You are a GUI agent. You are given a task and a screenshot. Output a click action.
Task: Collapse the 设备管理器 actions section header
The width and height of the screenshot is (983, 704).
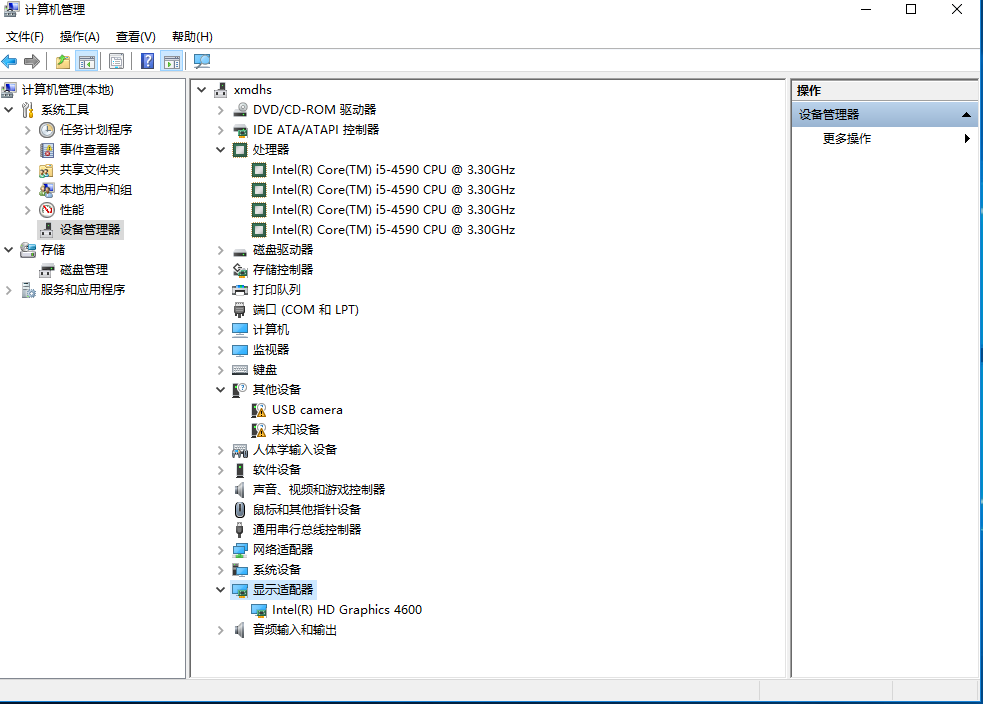[966, 115]
